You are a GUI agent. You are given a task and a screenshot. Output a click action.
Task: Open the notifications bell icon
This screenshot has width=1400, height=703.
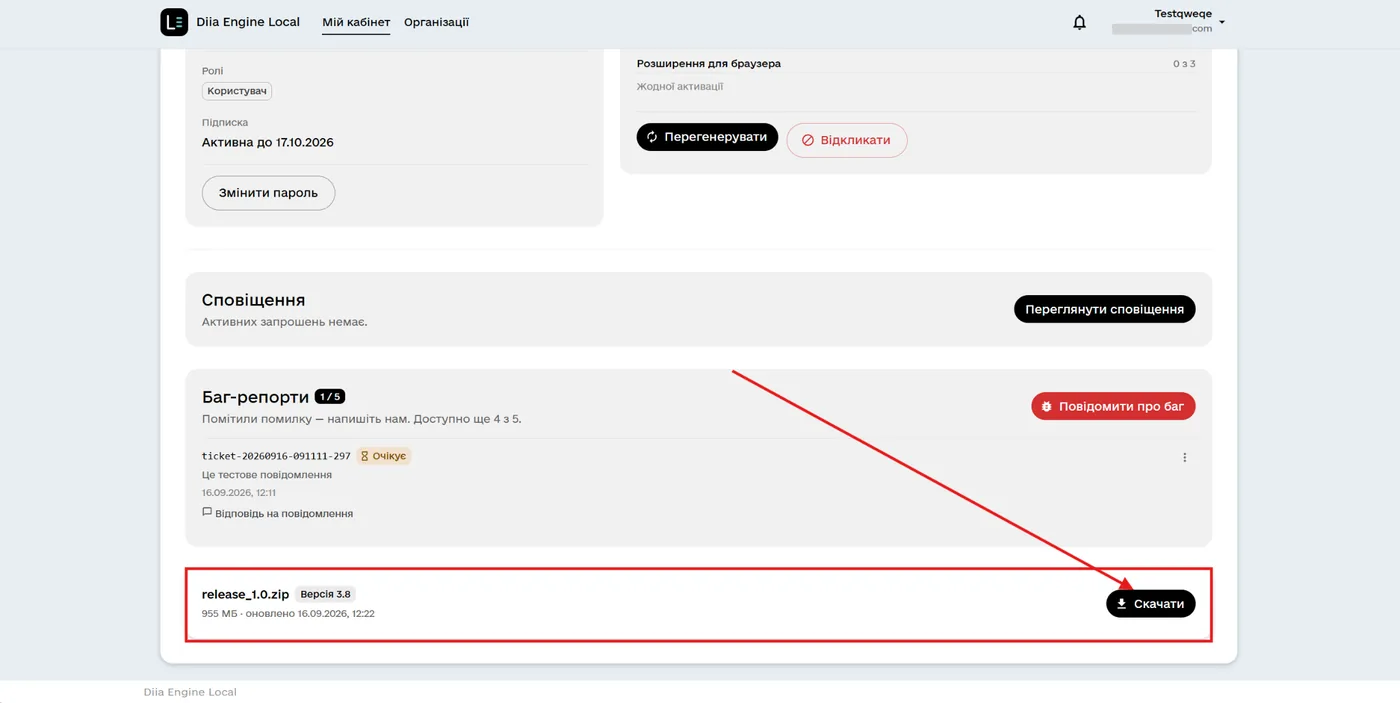click(x=1079, y=22)
